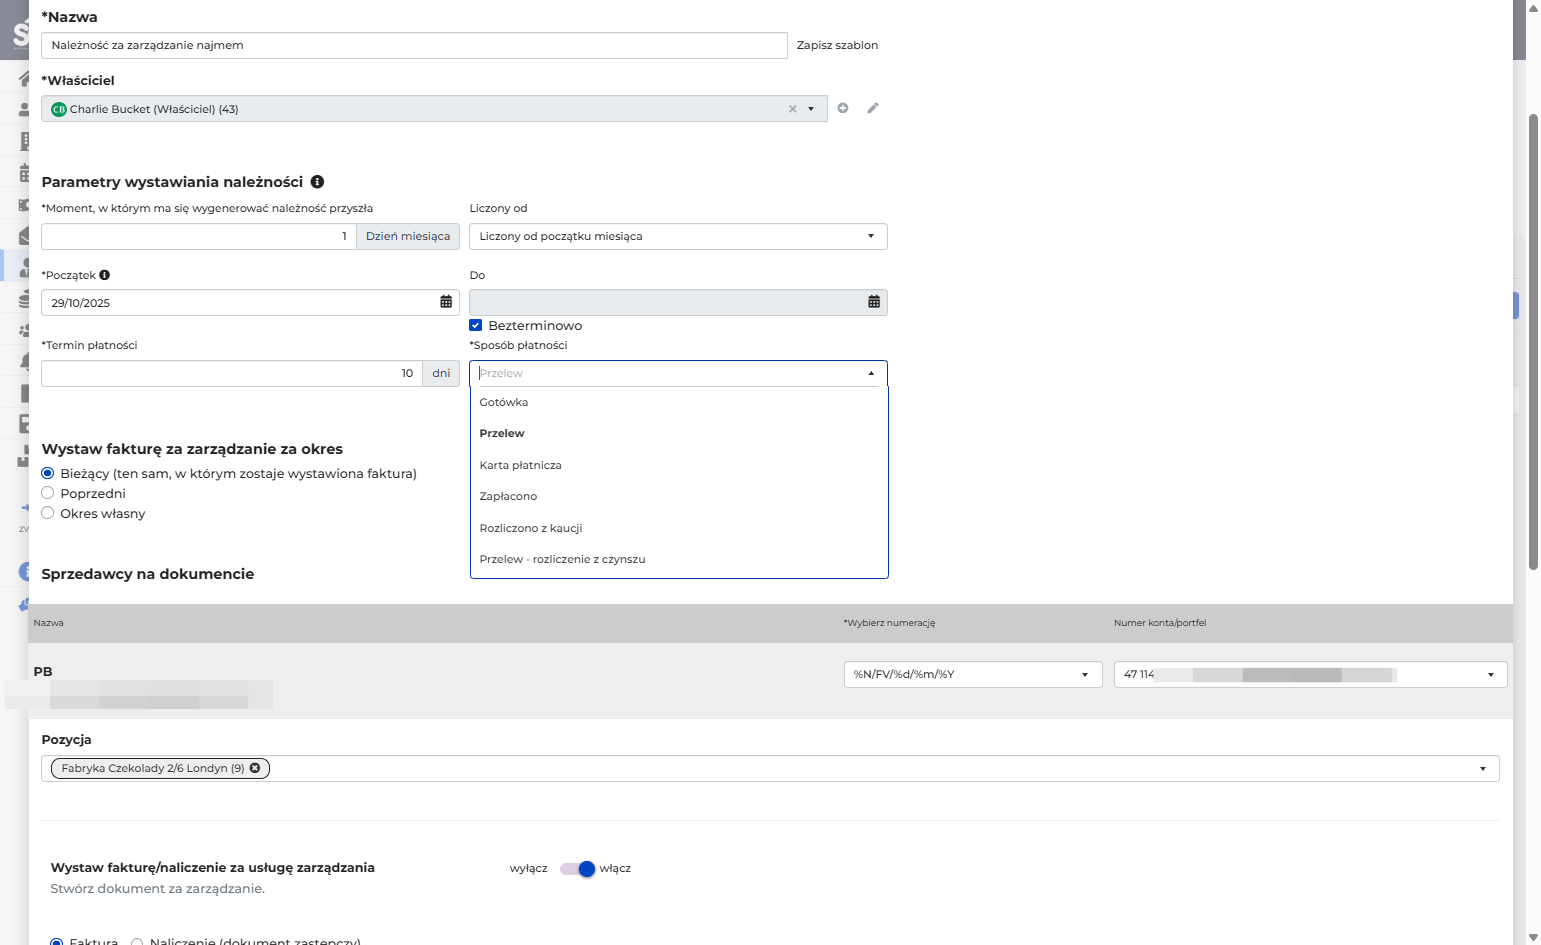Choose Przelew - rozliczenie z czynszu option
The image size is (1541, 945).
tap(679, 559)
